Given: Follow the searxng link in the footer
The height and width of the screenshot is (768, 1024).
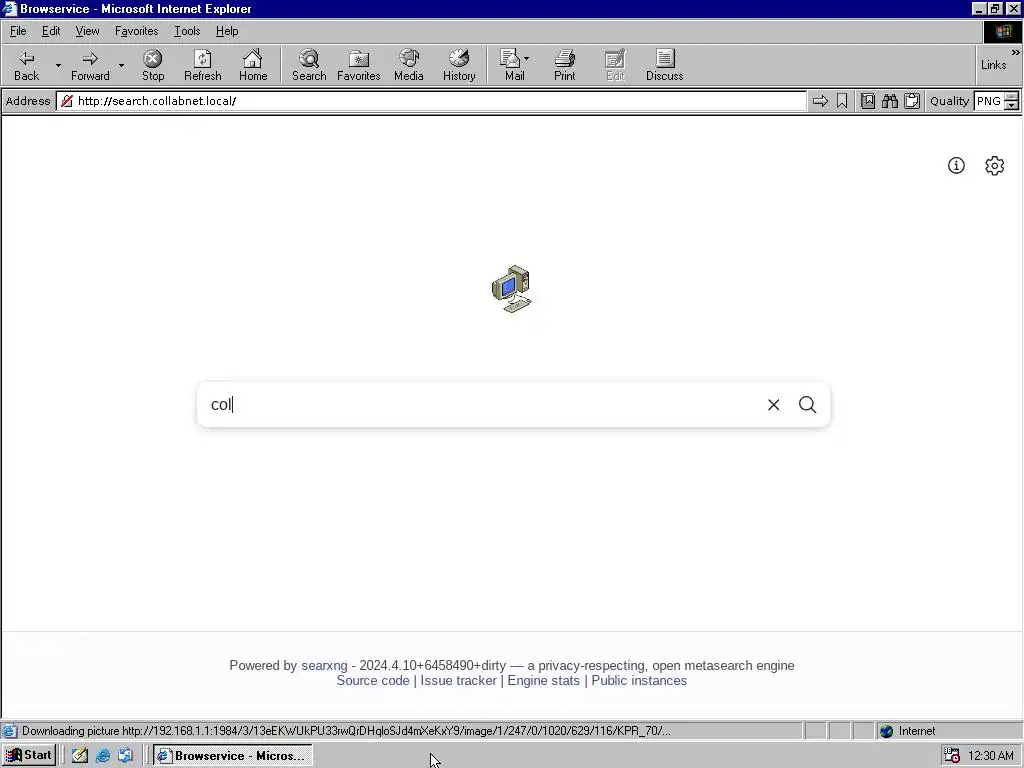Looking at the screenshot, I should [x=324, y=665].
